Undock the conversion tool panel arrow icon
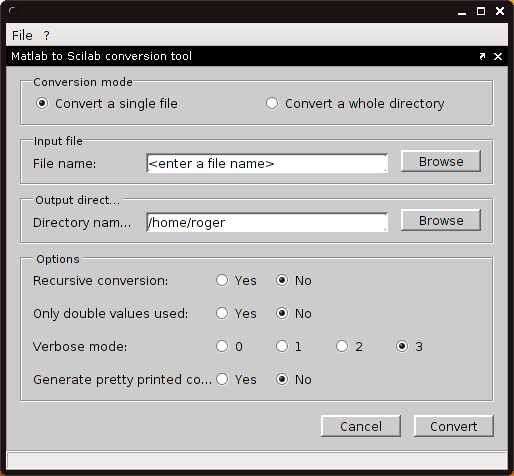Viewport: 514px width, 476px height. click(x=482, y=56)
